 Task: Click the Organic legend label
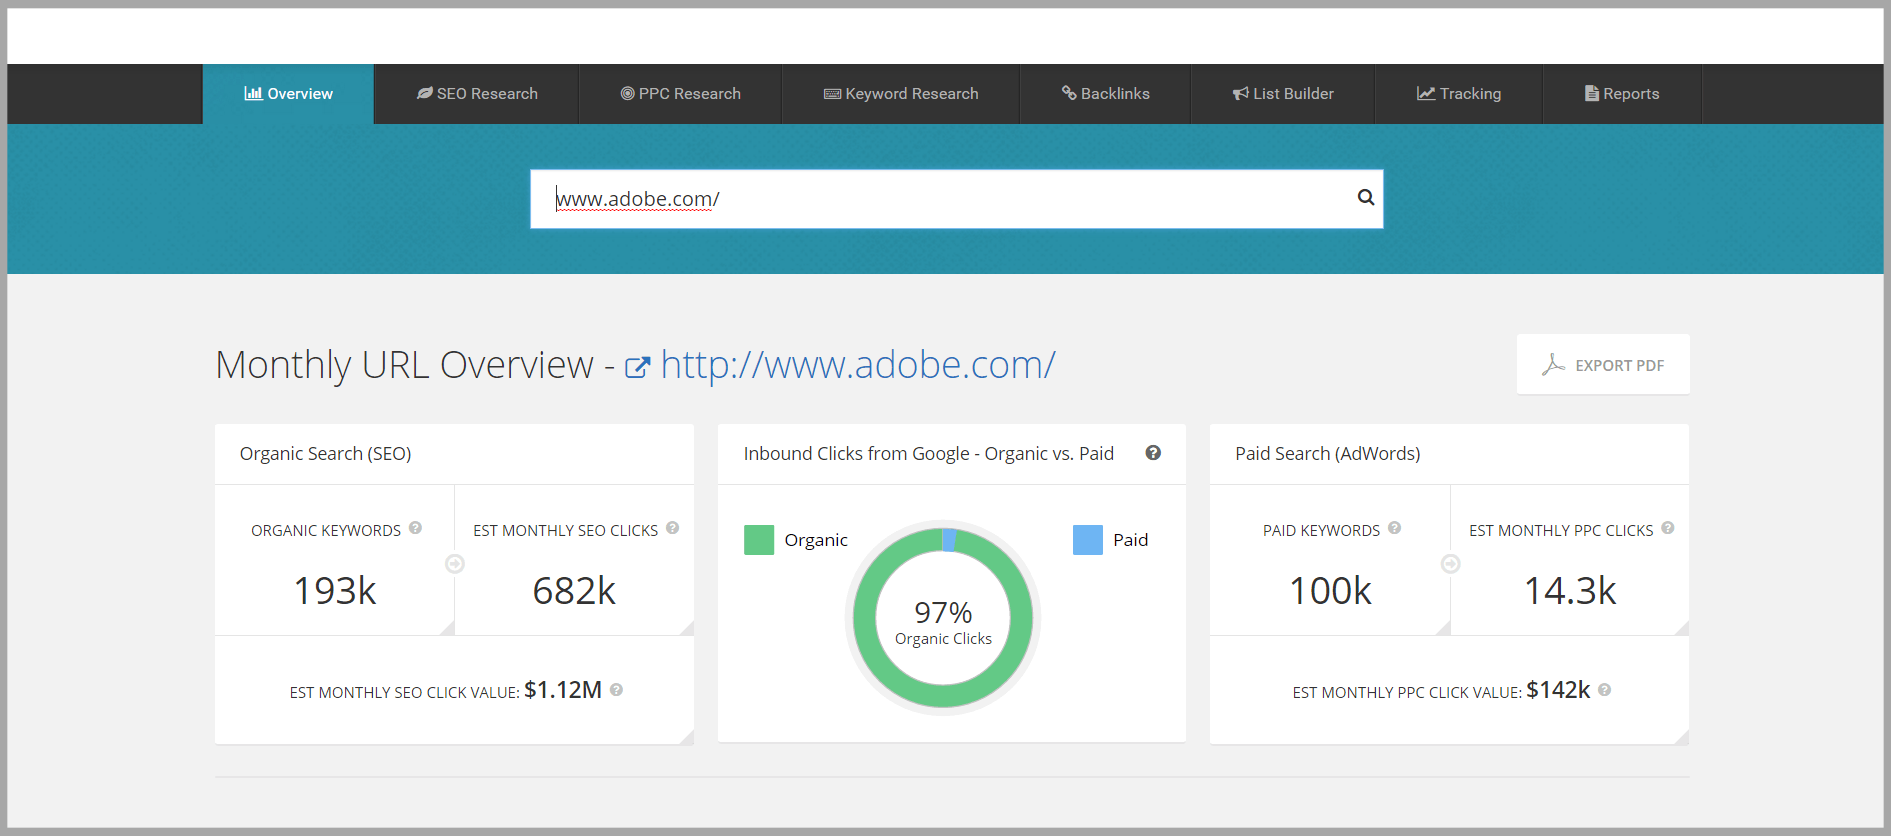pyautogui.click(x=816, y=540)
